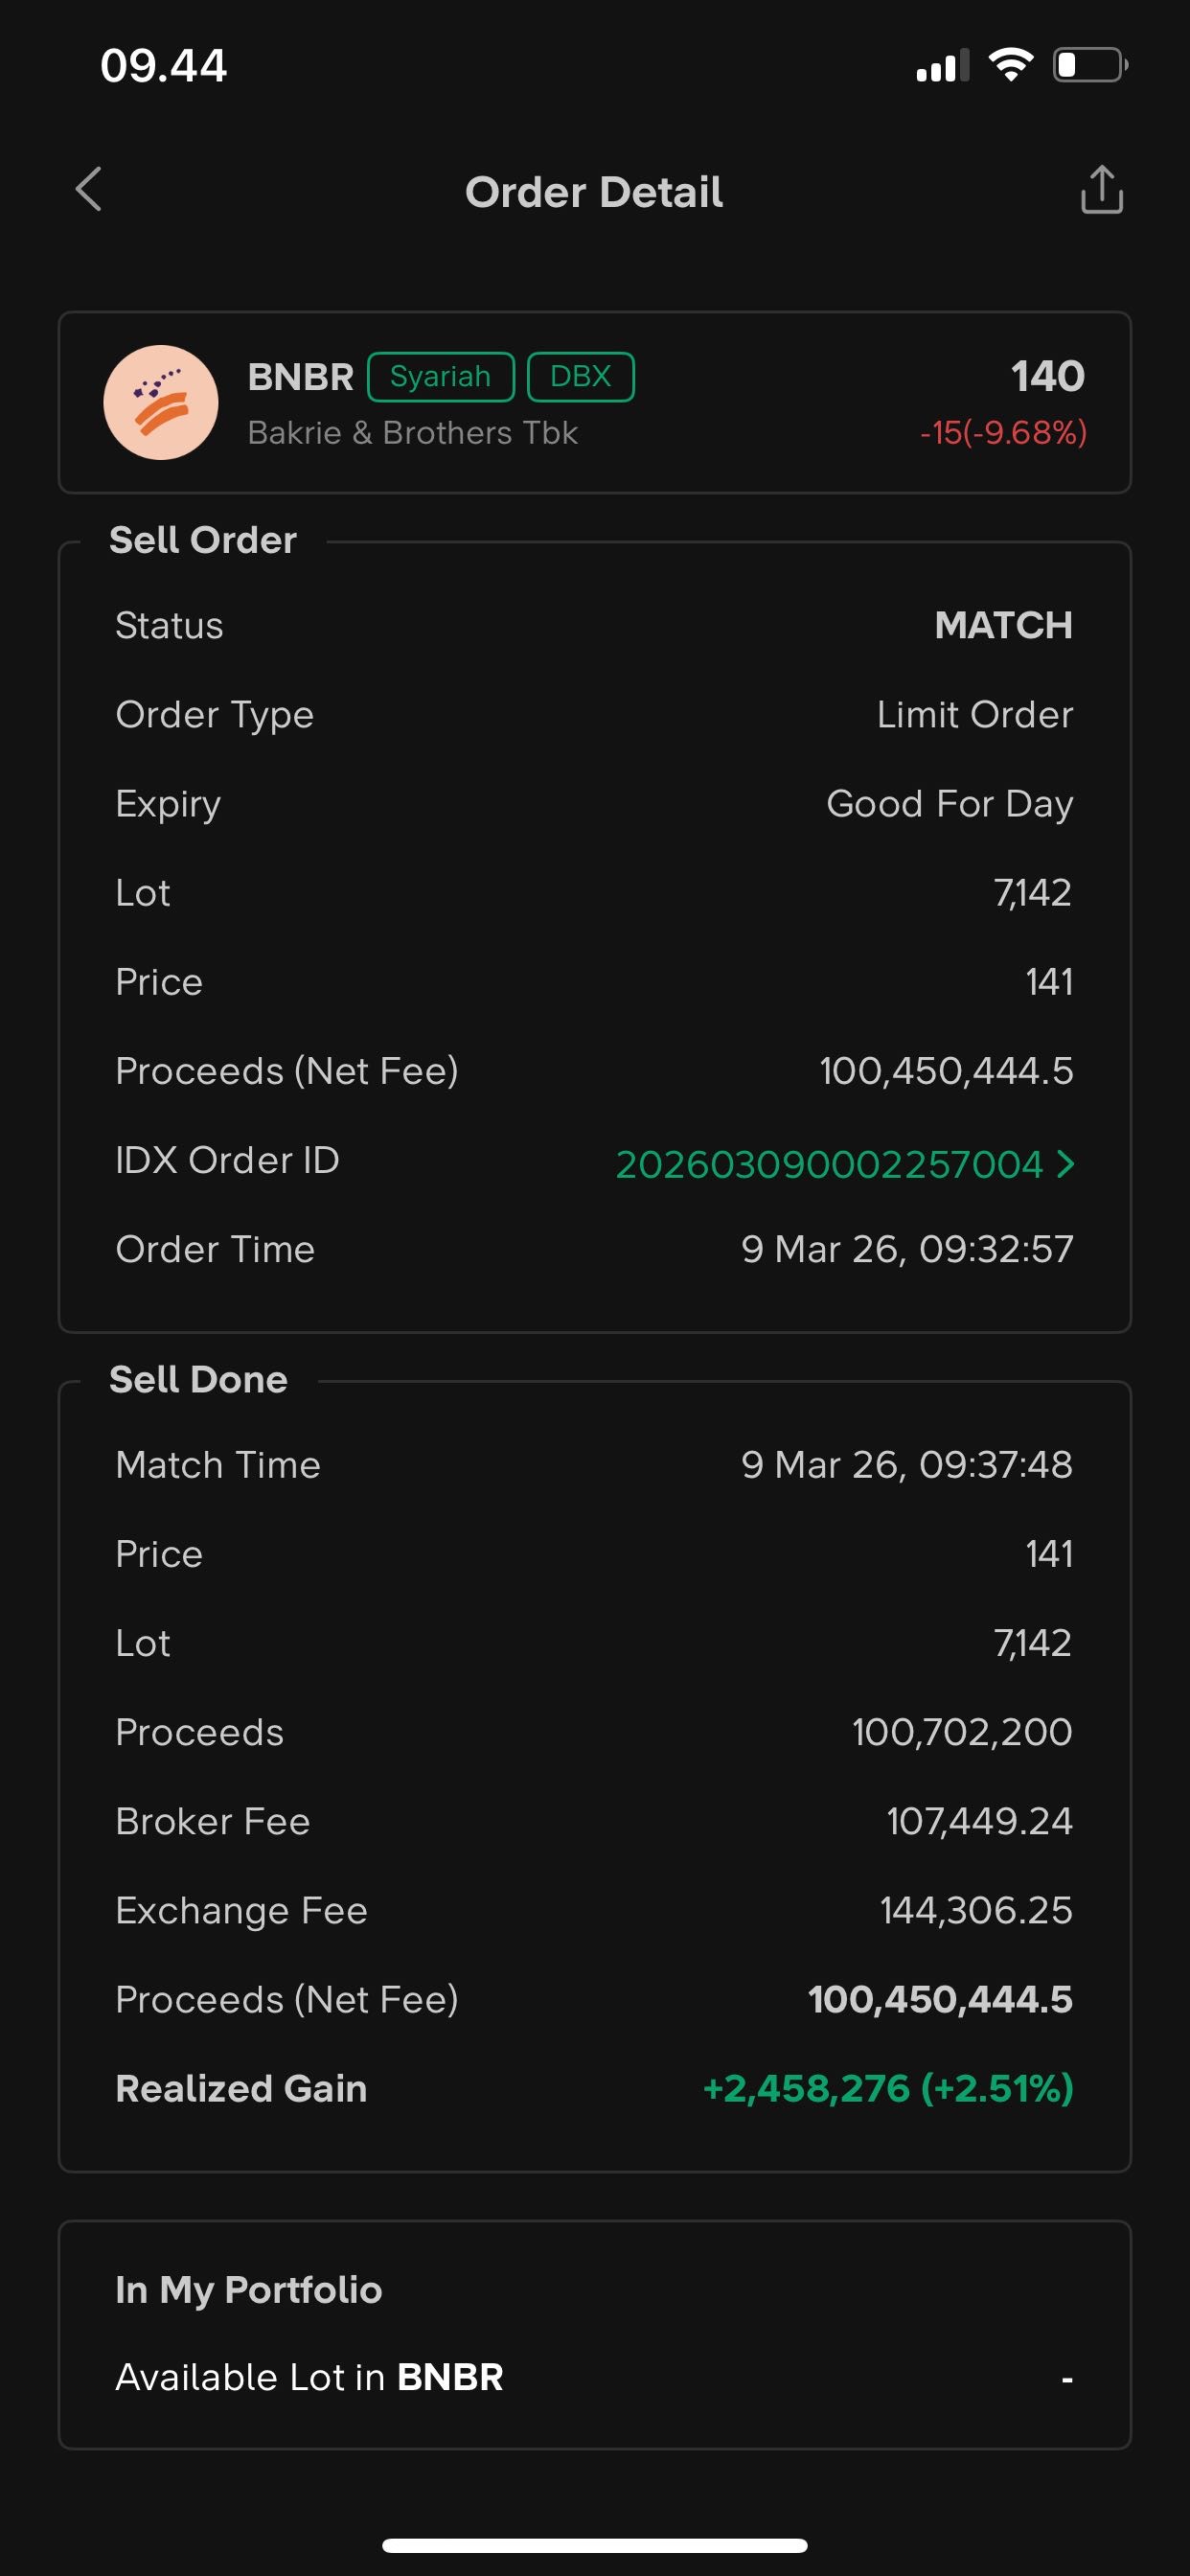This screenshot has width=1190, height=2576.
Task: Tap the Order Detail page title
Action: tap(594, 192)
